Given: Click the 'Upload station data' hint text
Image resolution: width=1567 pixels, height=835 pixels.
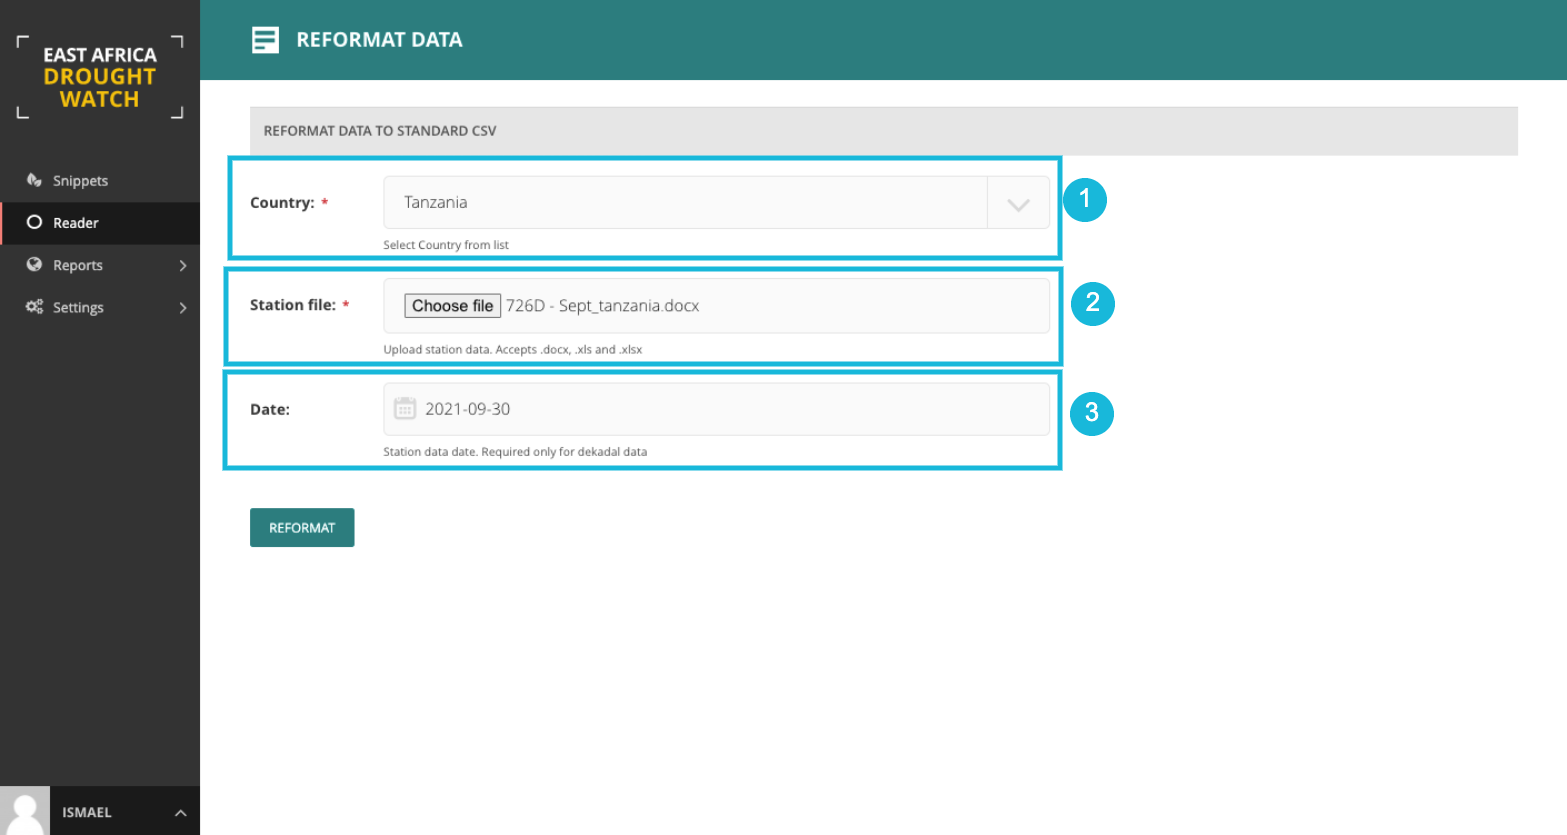Looking at the screenshot, I should pos(513,349).
